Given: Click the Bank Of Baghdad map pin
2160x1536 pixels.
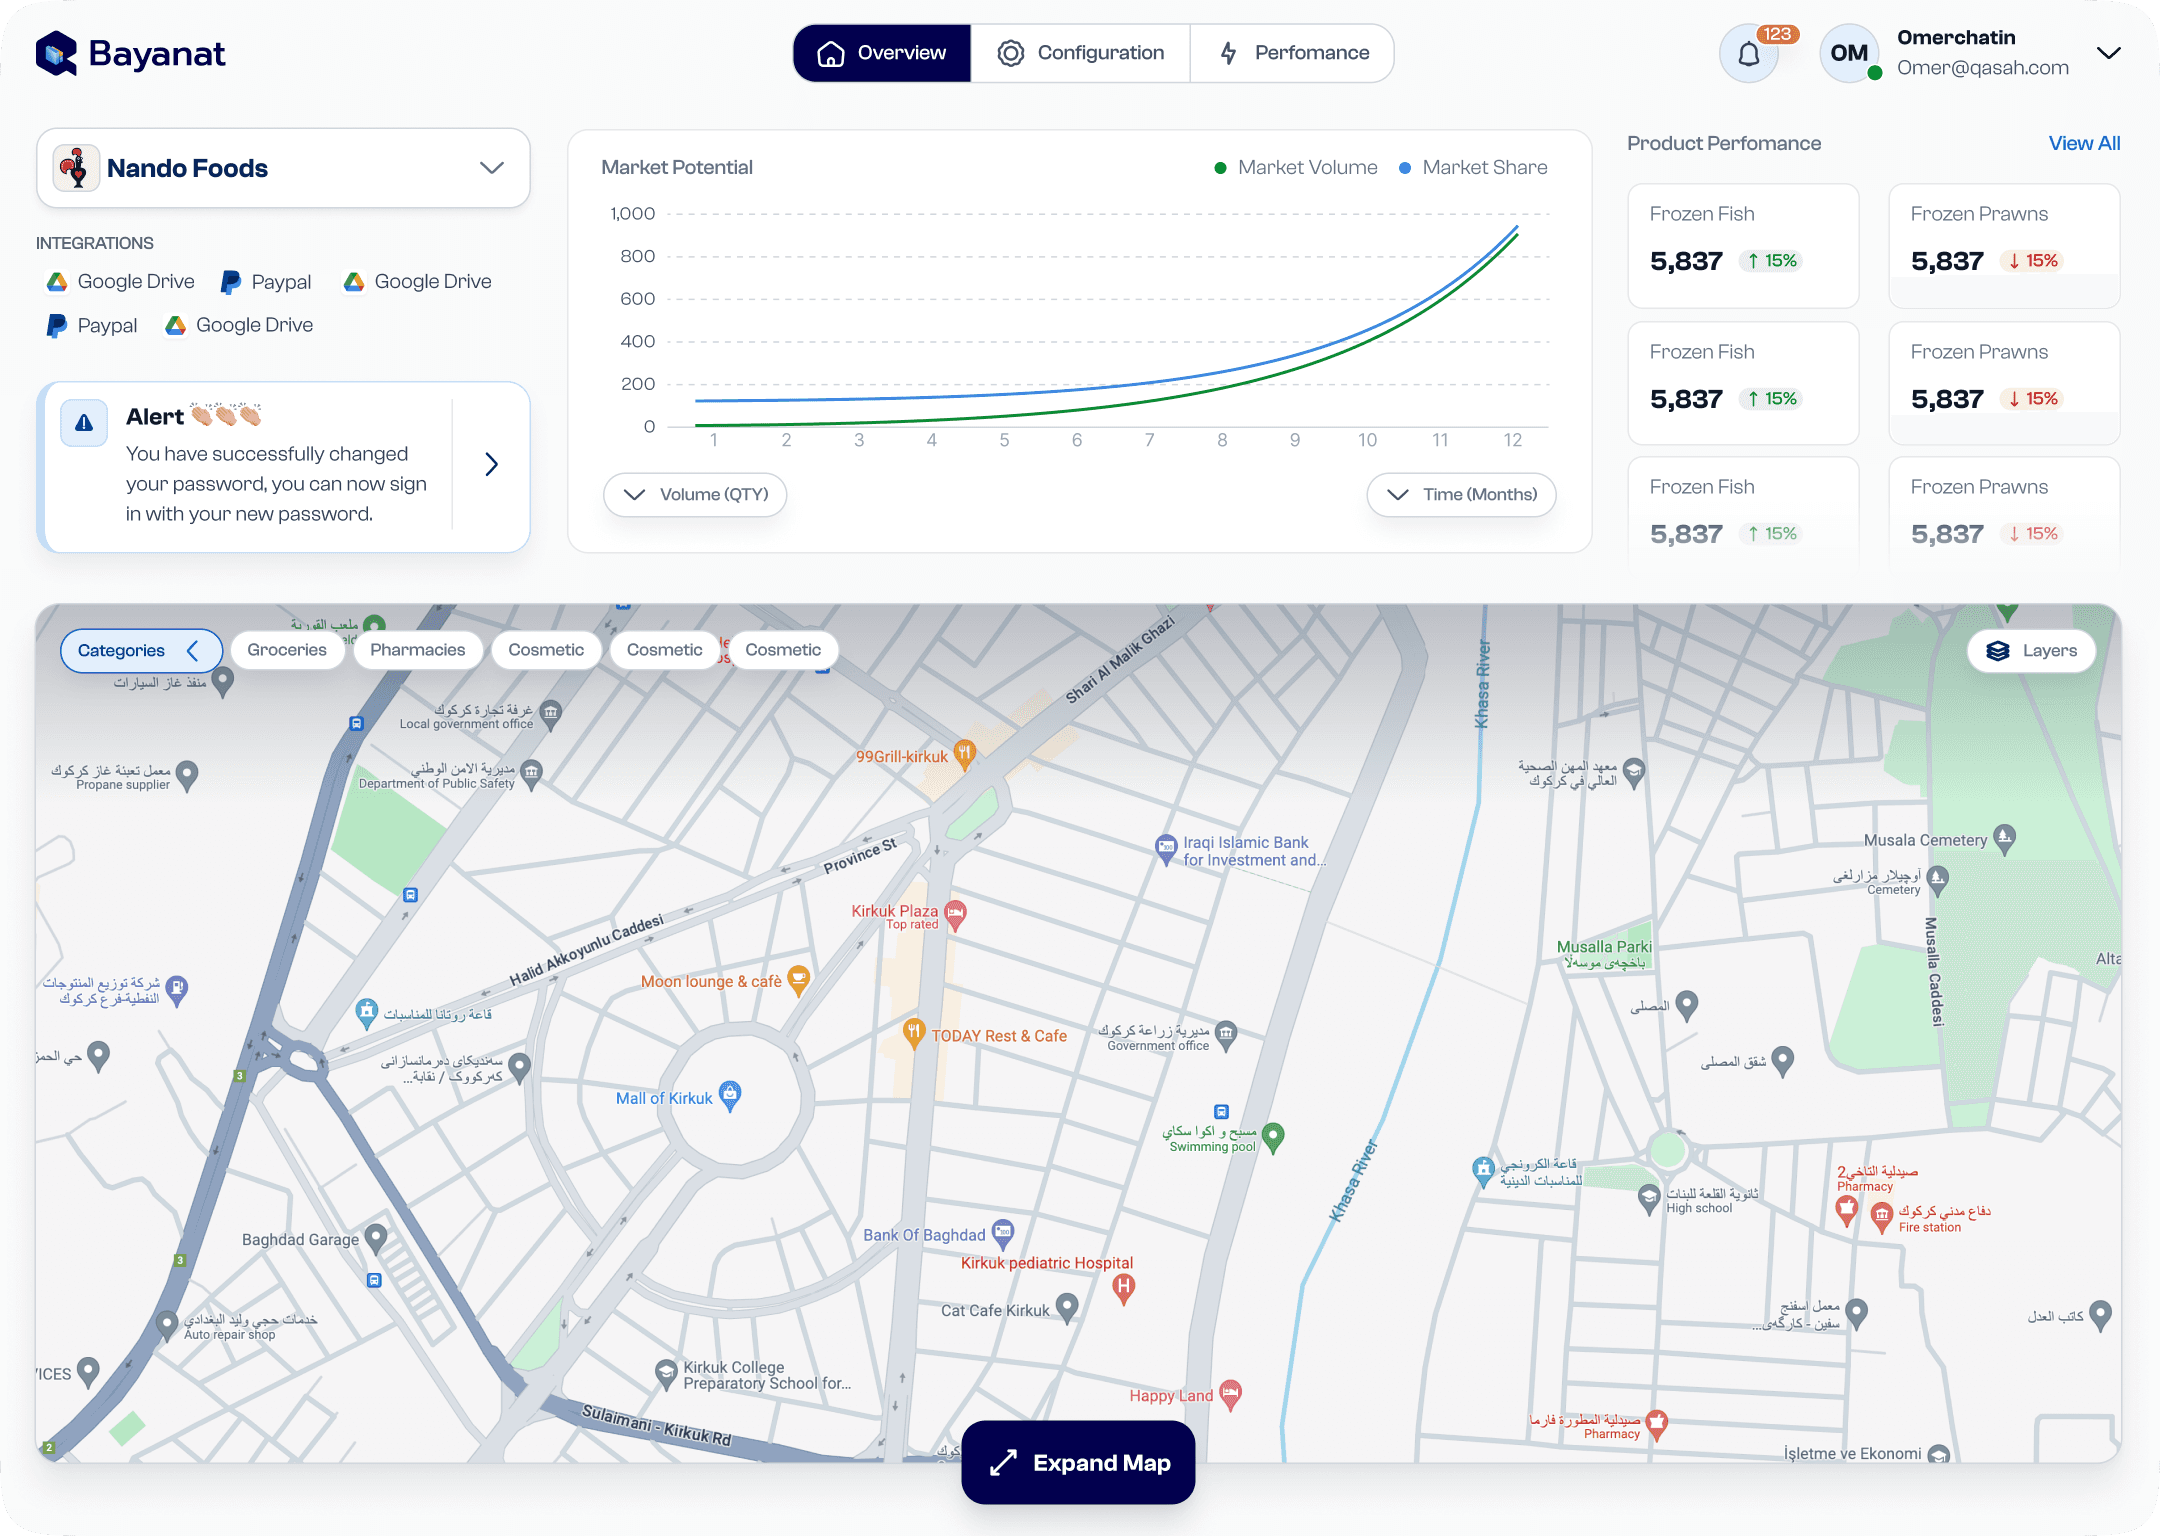Looking at the screenshot, I should pos(1003,1233).
